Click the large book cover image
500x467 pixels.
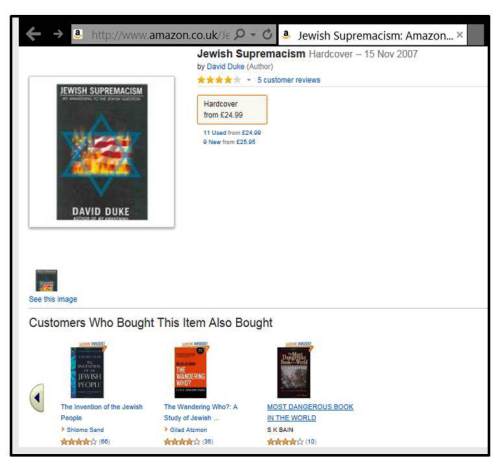tap(102, 152)
